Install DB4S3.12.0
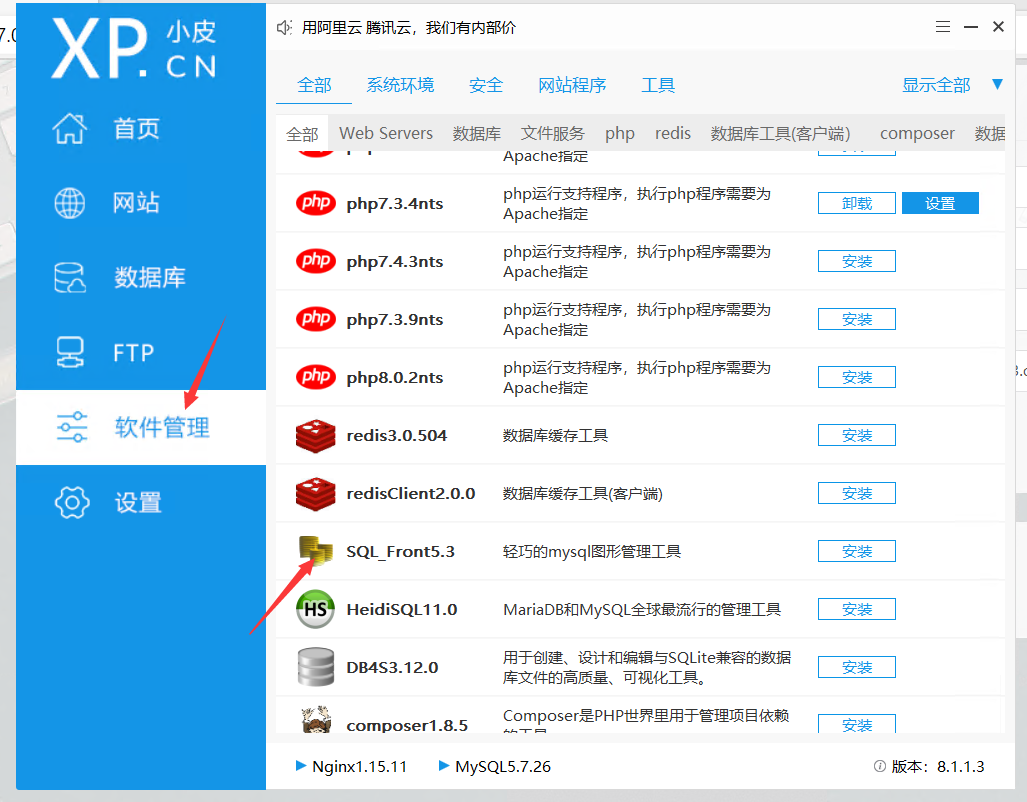 click(x=857, y=667)
